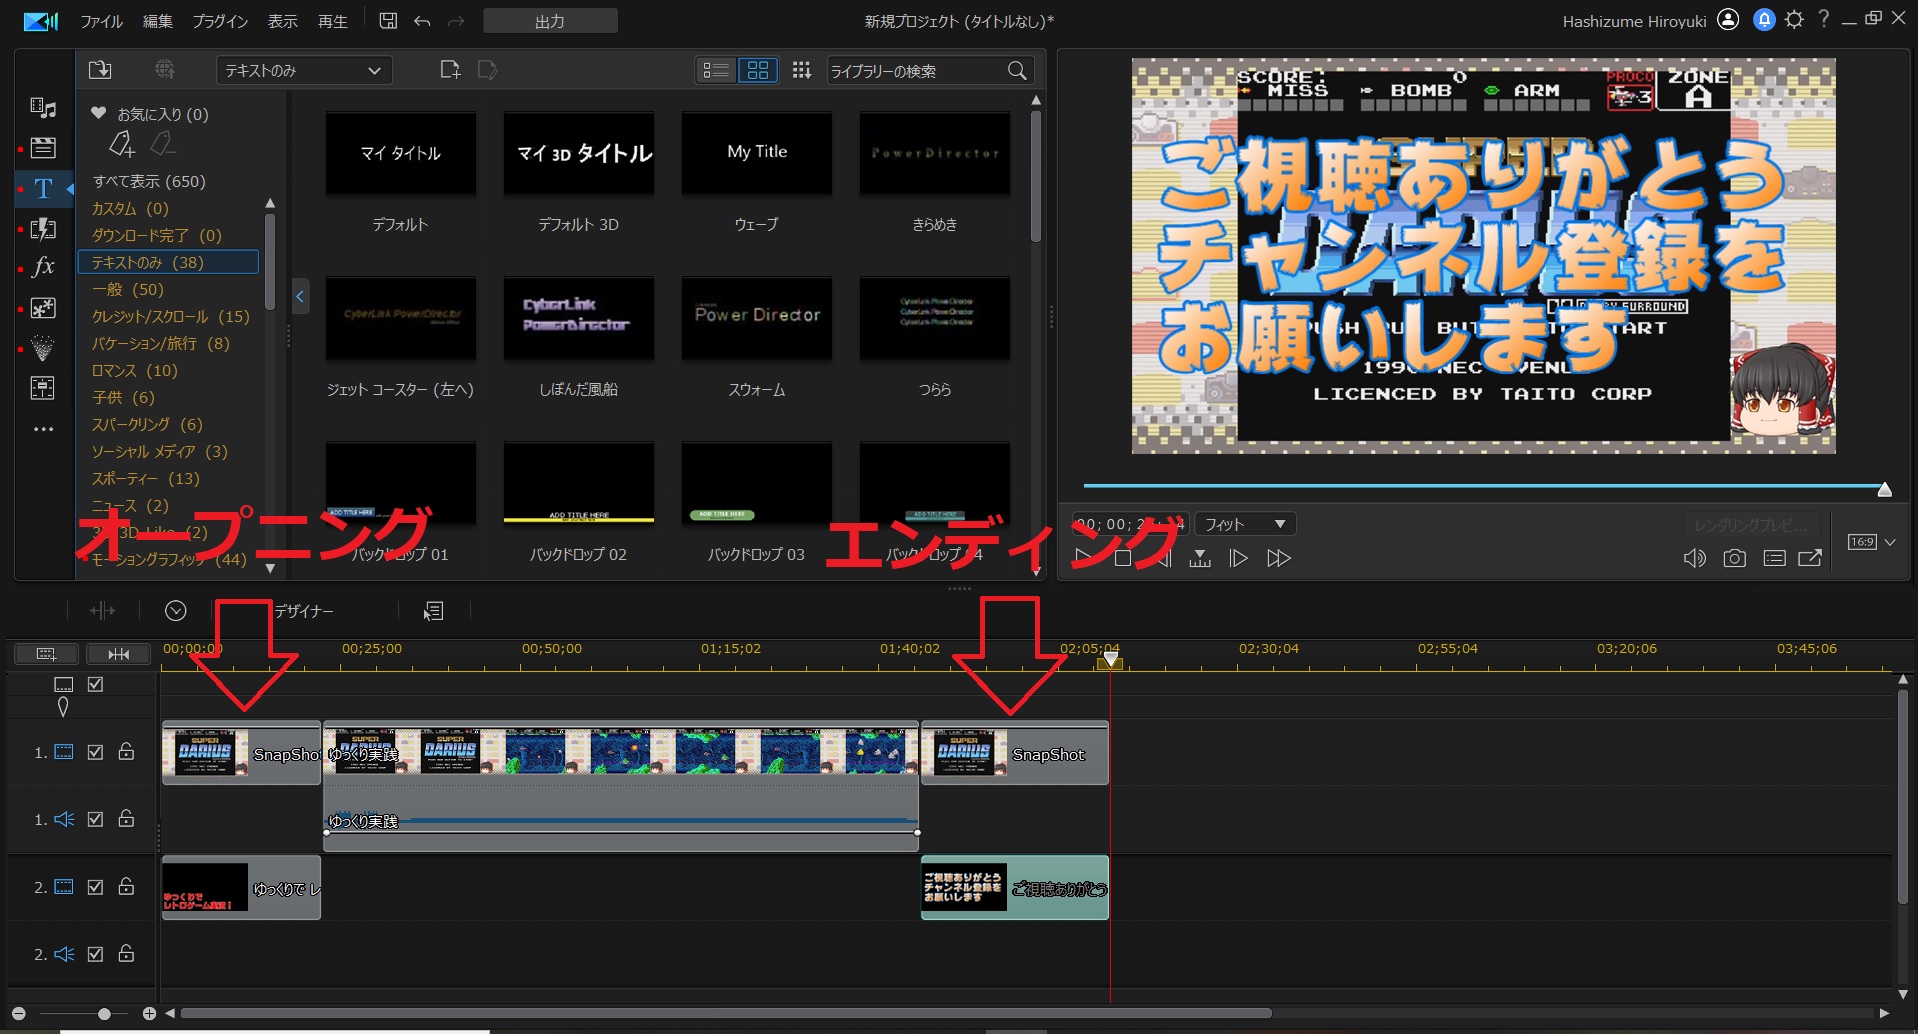Viewport: 1918px width, 1034px height.
Task: Open the 表示 menu
Action: [283, 21]
